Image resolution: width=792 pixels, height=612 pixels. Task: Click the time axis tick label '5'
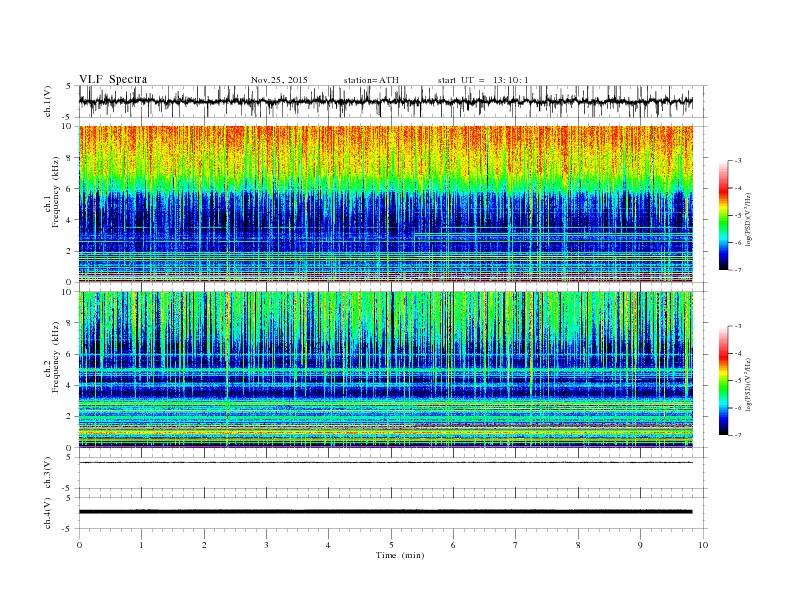(x=391, y=545)
